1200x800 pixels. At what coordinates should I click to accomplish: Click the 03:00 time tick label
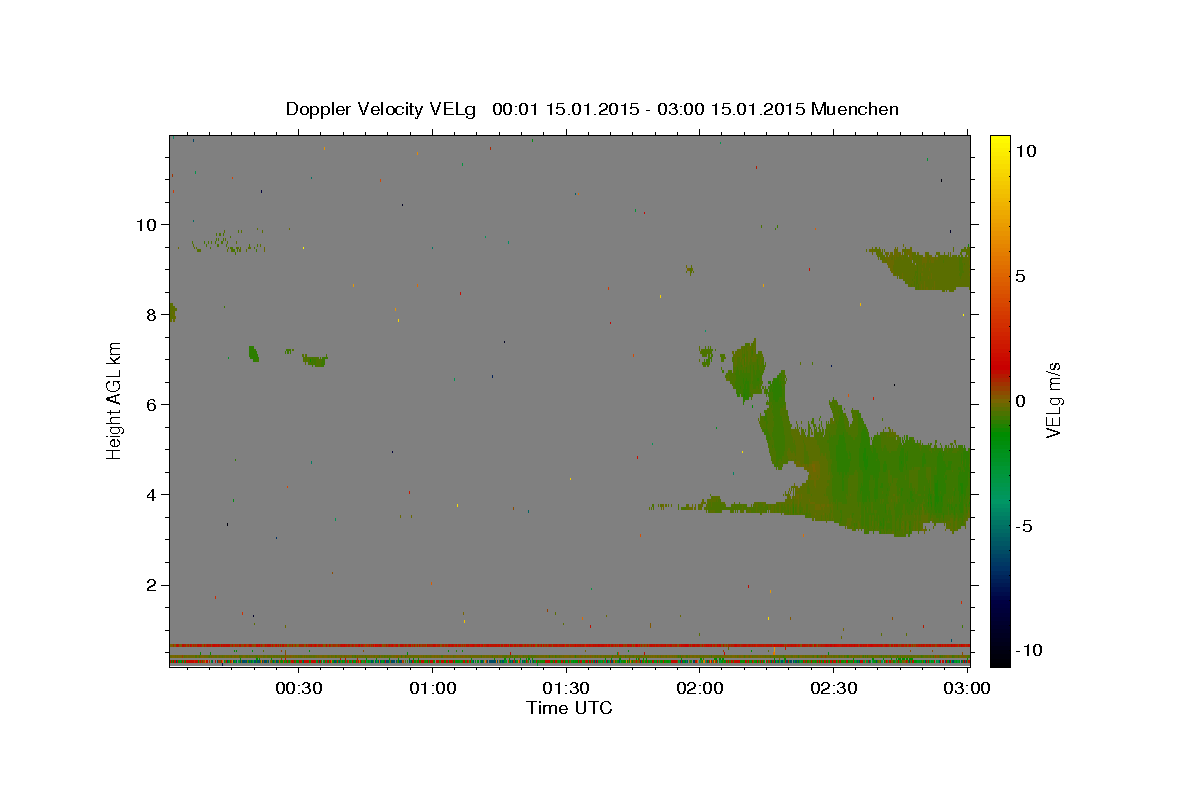coord(967,688)
